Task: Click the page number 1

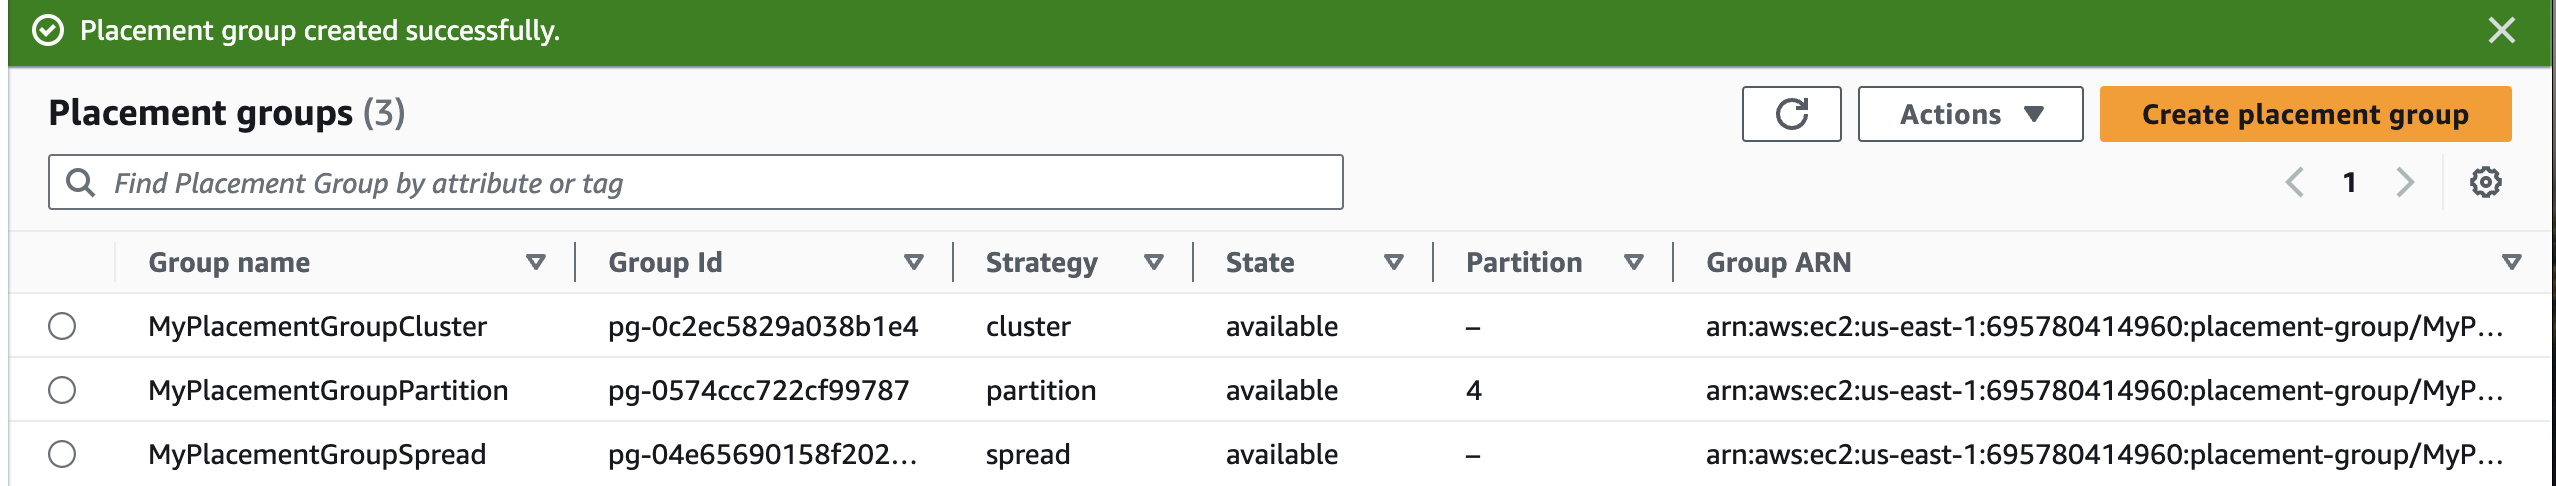Action: point(2350,182)
